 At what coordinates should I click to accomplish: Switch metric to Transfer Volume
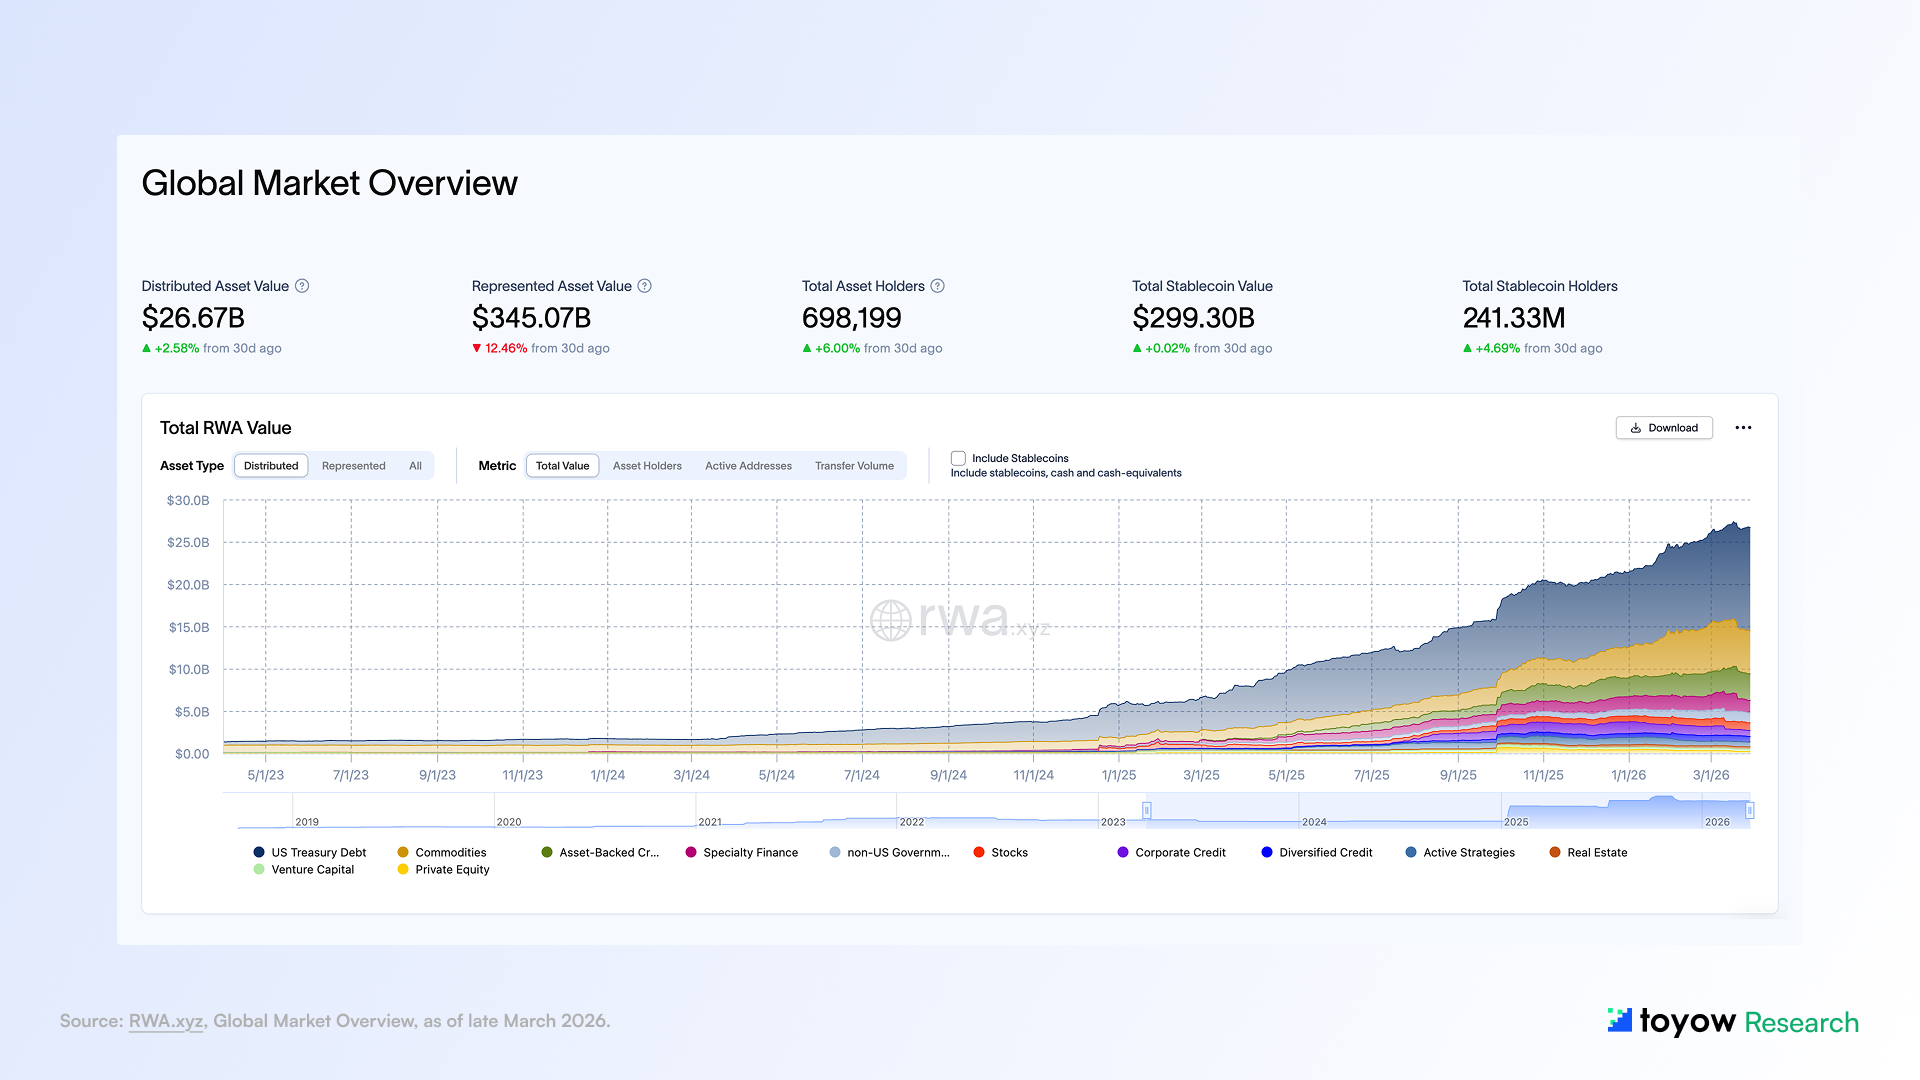click(x=854, y=466)
